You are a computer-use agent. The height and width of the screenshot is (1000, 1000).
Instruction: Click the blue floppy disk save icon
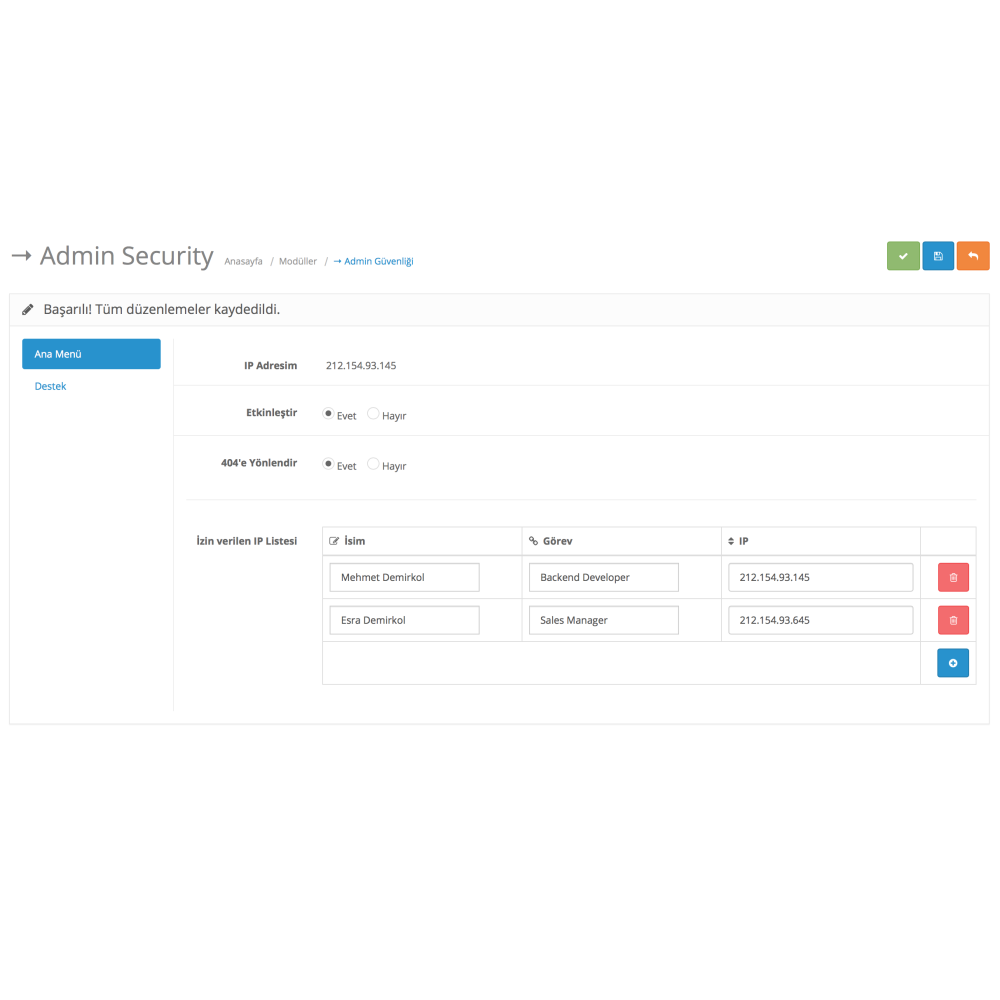[x=938, y=256]
